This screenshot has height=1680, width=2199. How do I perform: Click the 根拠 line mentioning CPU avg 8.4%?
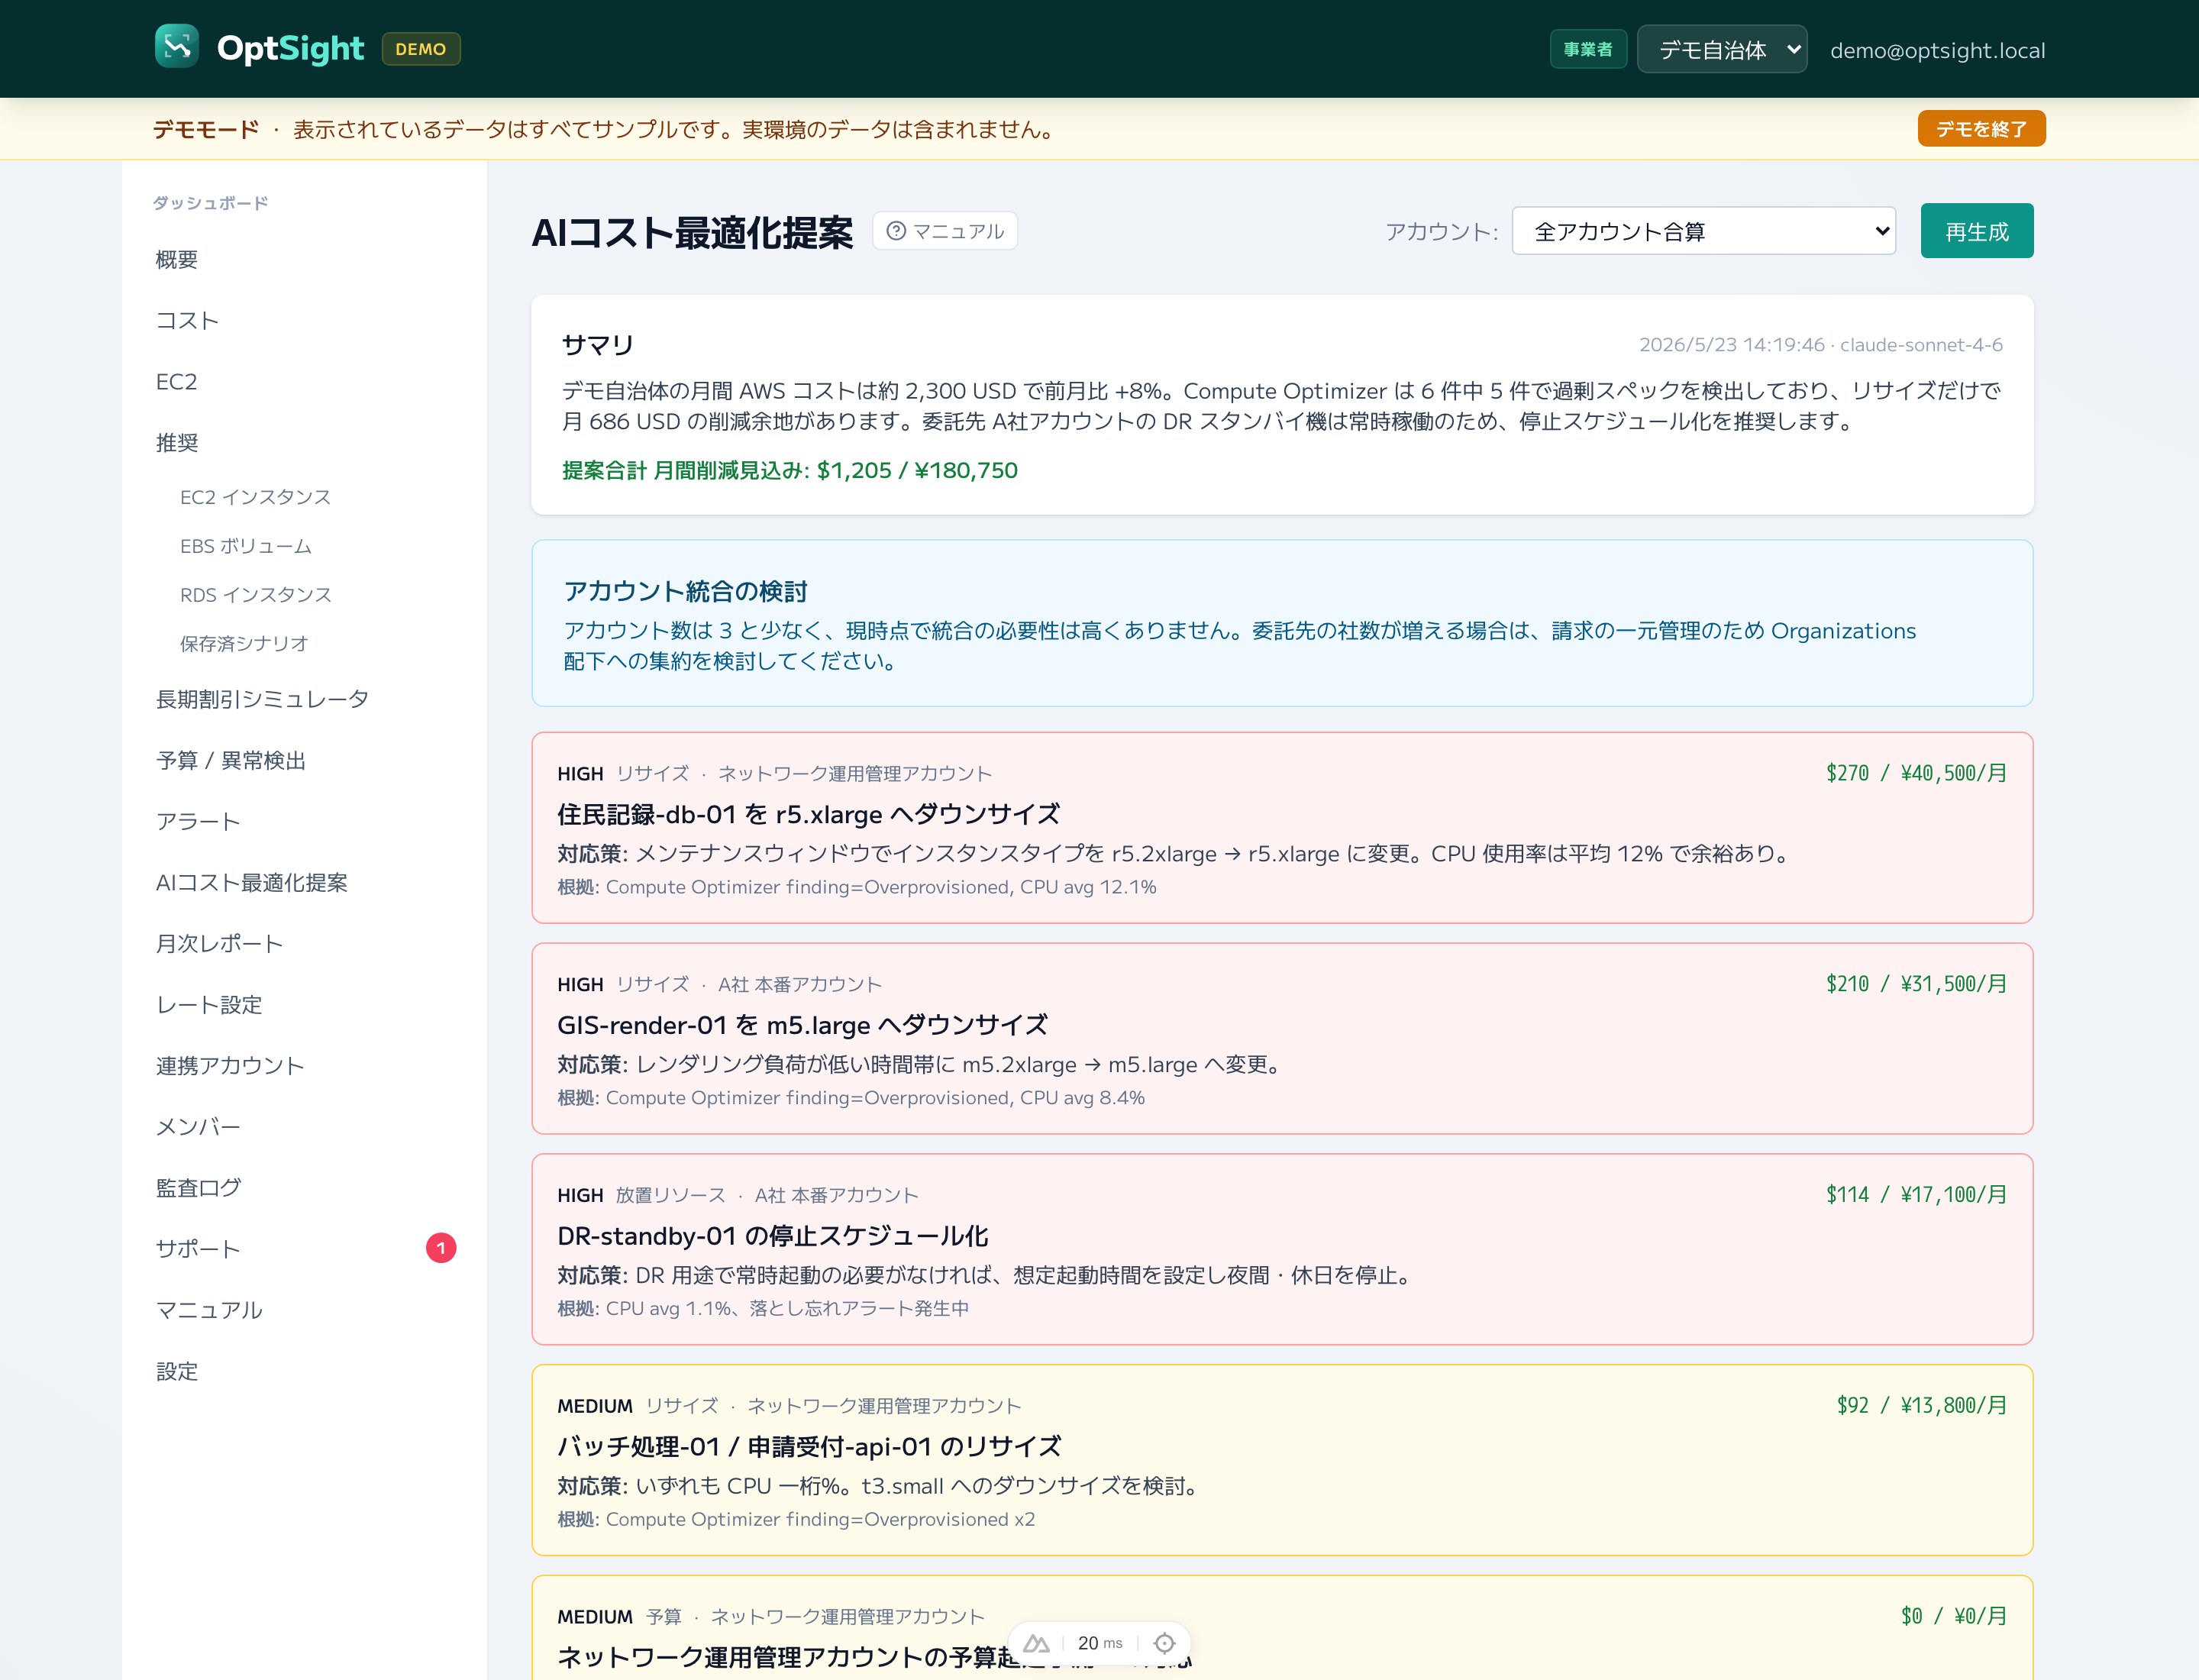pos(851,1098)
